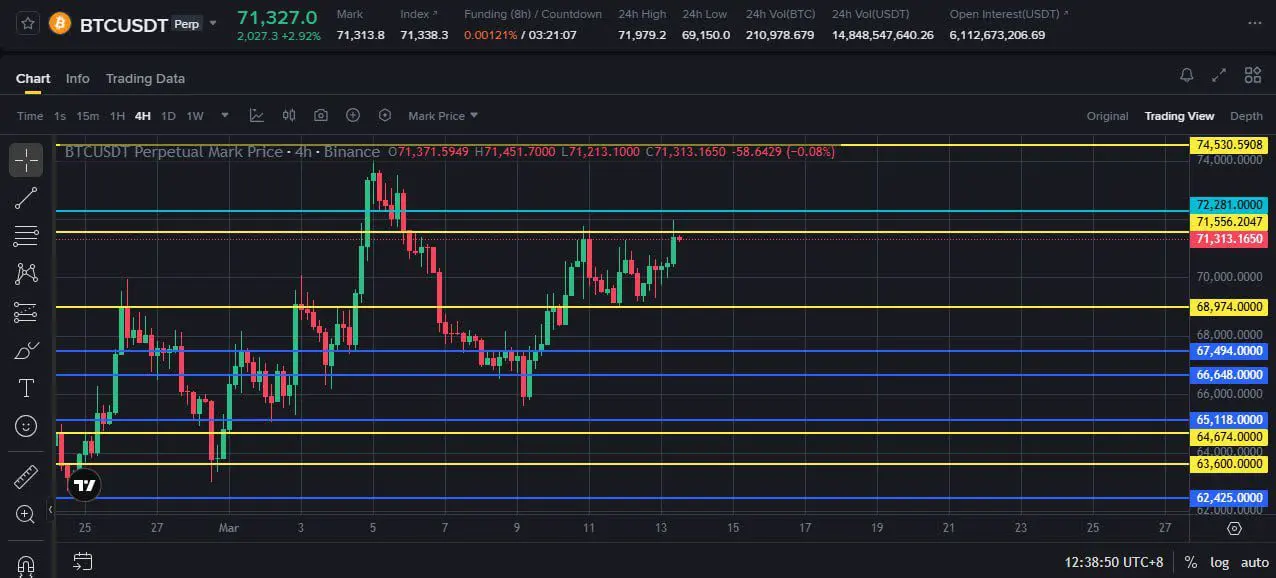
Task: Select the 1D time interval
Action: (x=168, y=116)
